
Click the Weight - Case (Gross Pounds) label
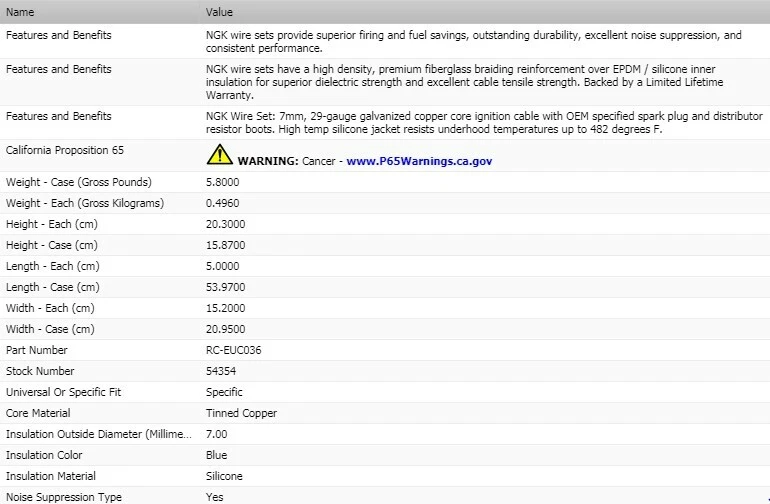pos(79,182)
